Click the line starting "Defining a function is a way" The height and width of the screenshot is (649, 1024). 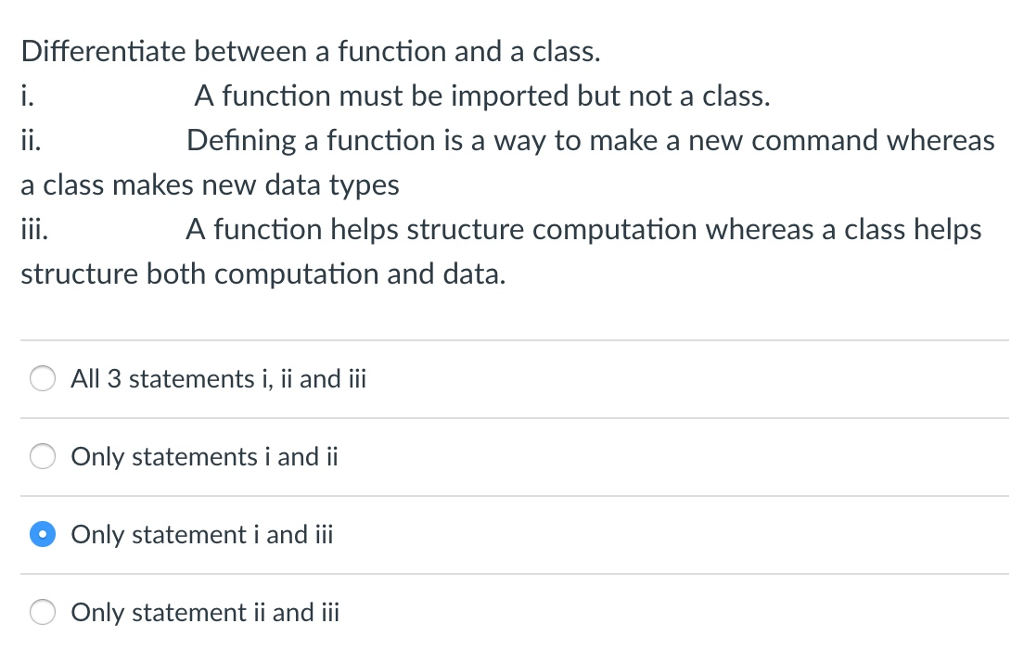[x=590, y=141]
